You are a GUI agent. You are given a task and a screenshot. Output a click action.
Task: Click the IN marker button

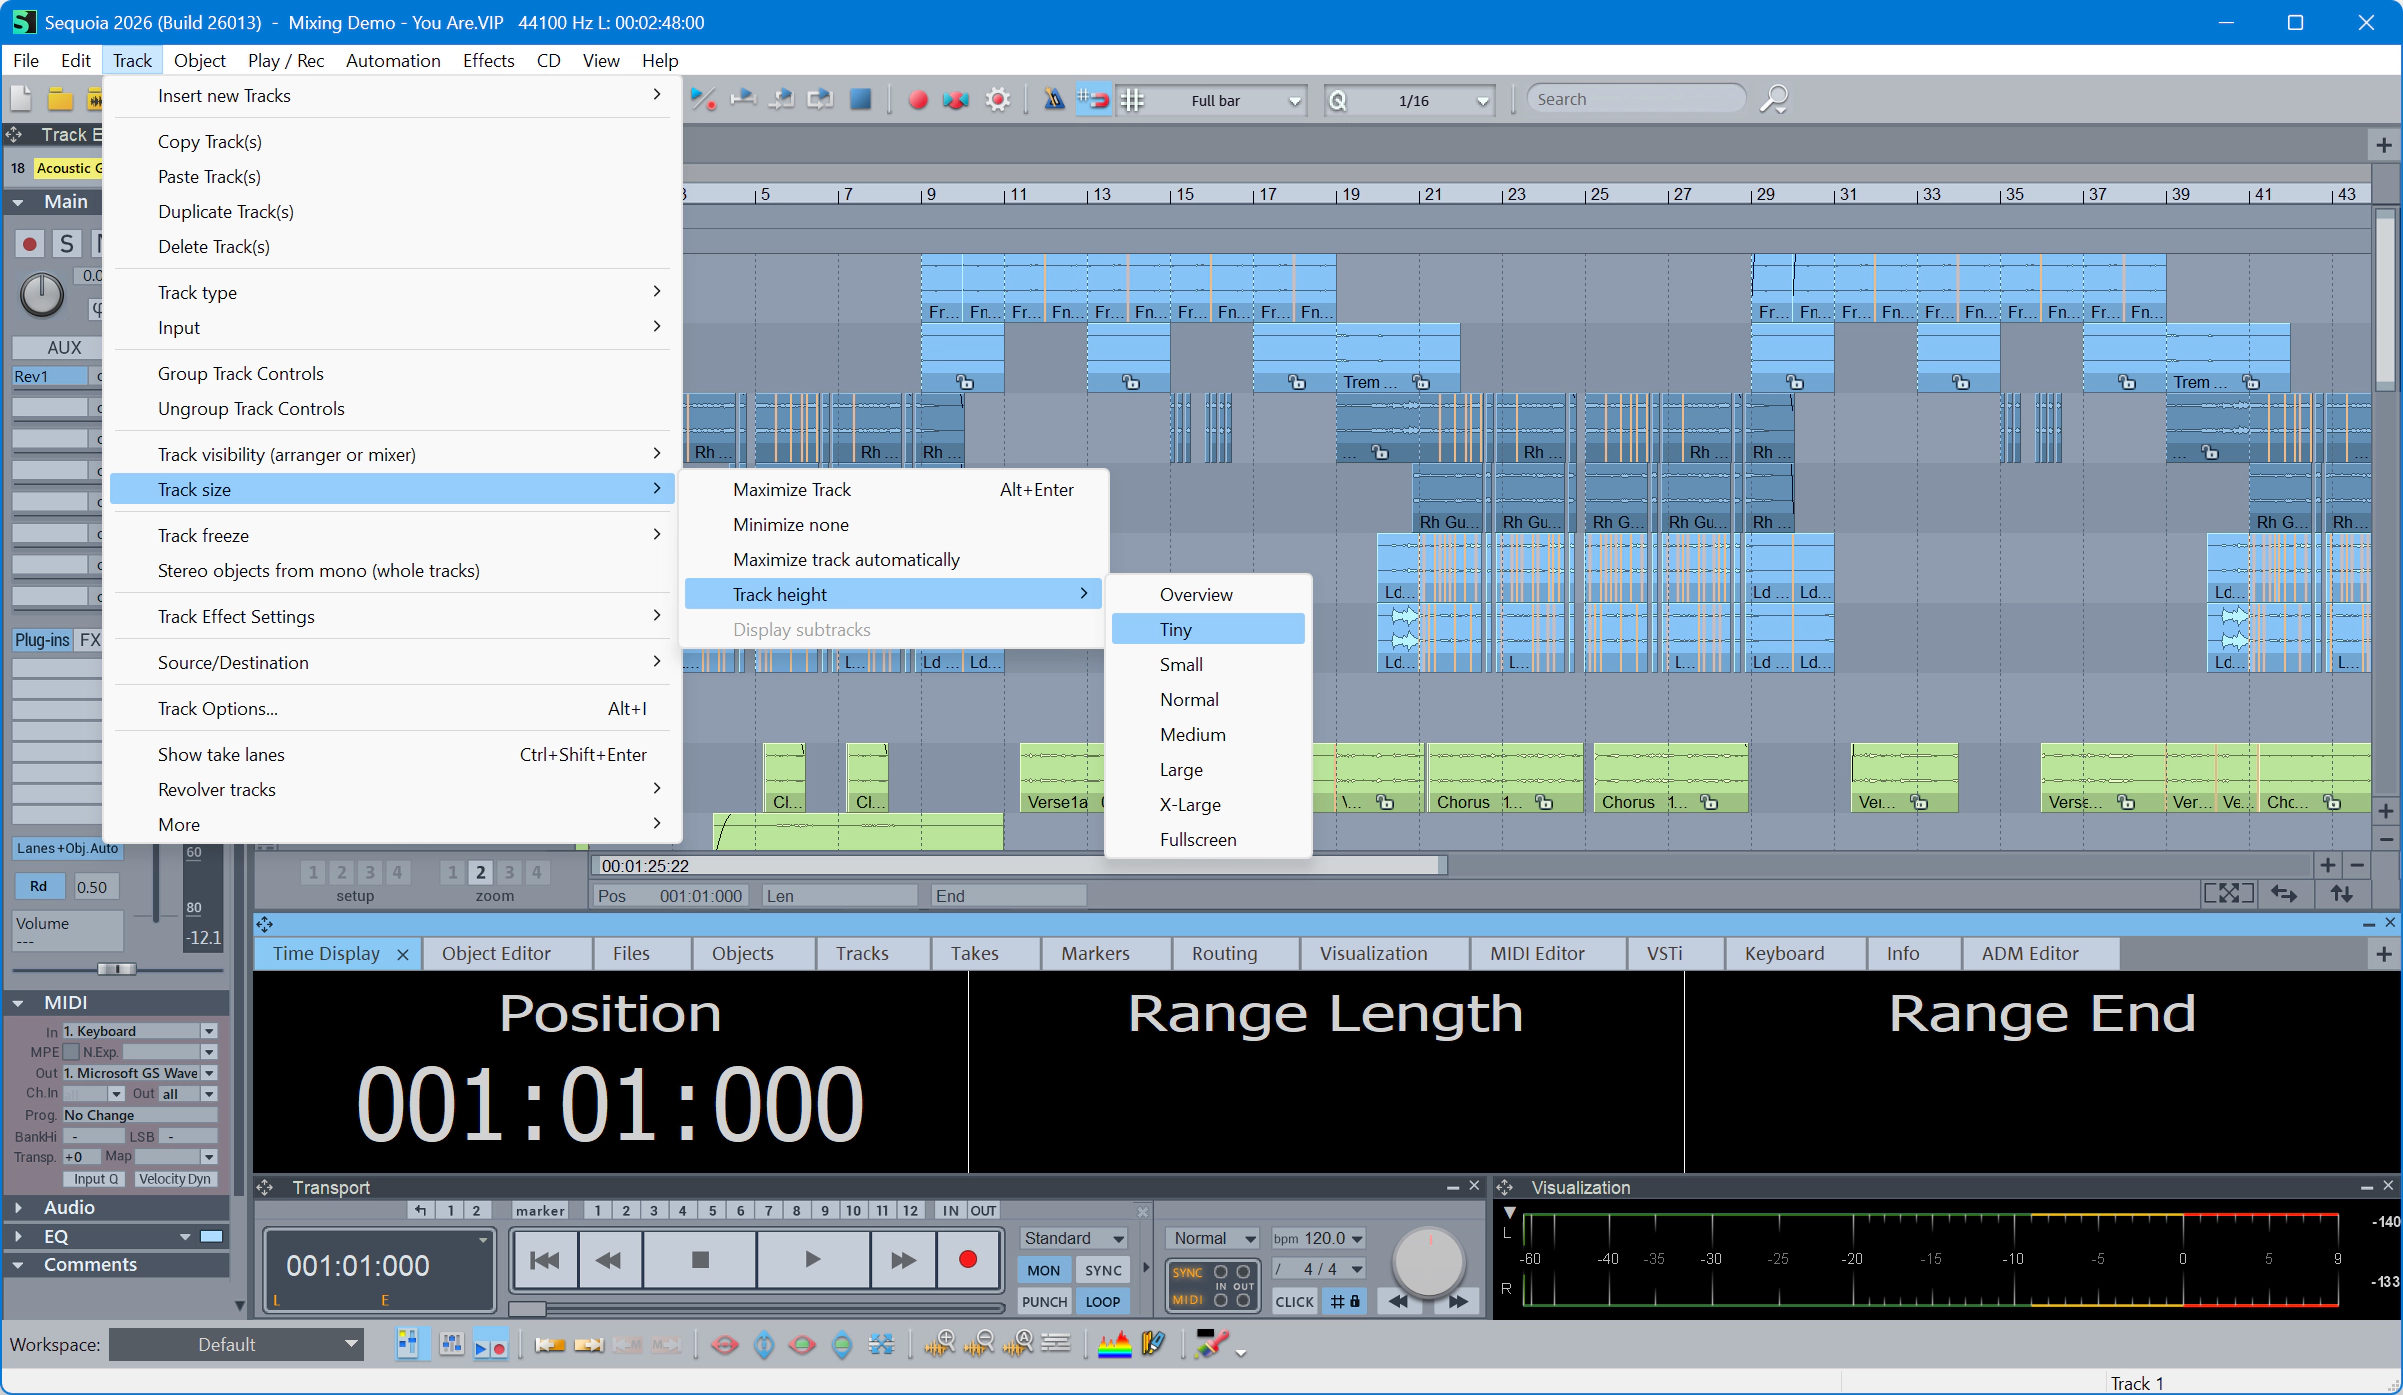pos(950,1210)
